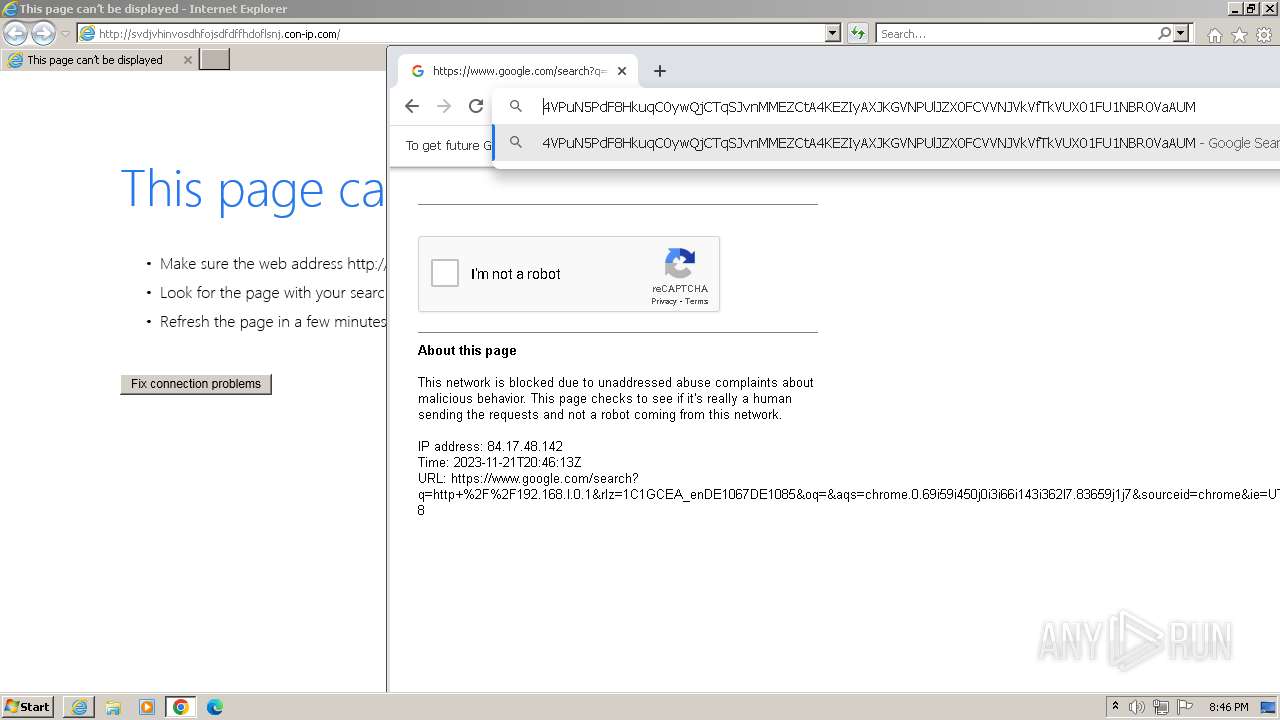
Task: Go back in Internet Explorer
Action: point(15,33)
